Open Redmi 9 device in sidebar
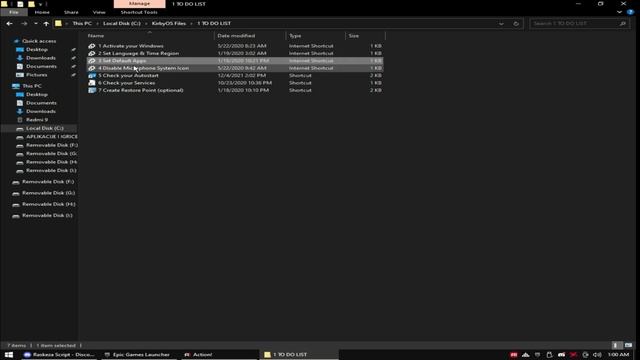This screenshot has width=640, height=360. [x=37, y=120]
